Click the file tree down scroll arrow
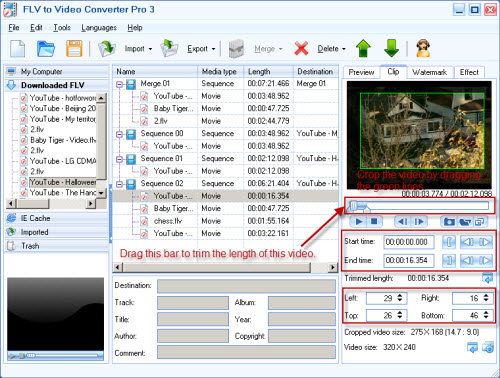 (x=101, y=193)
